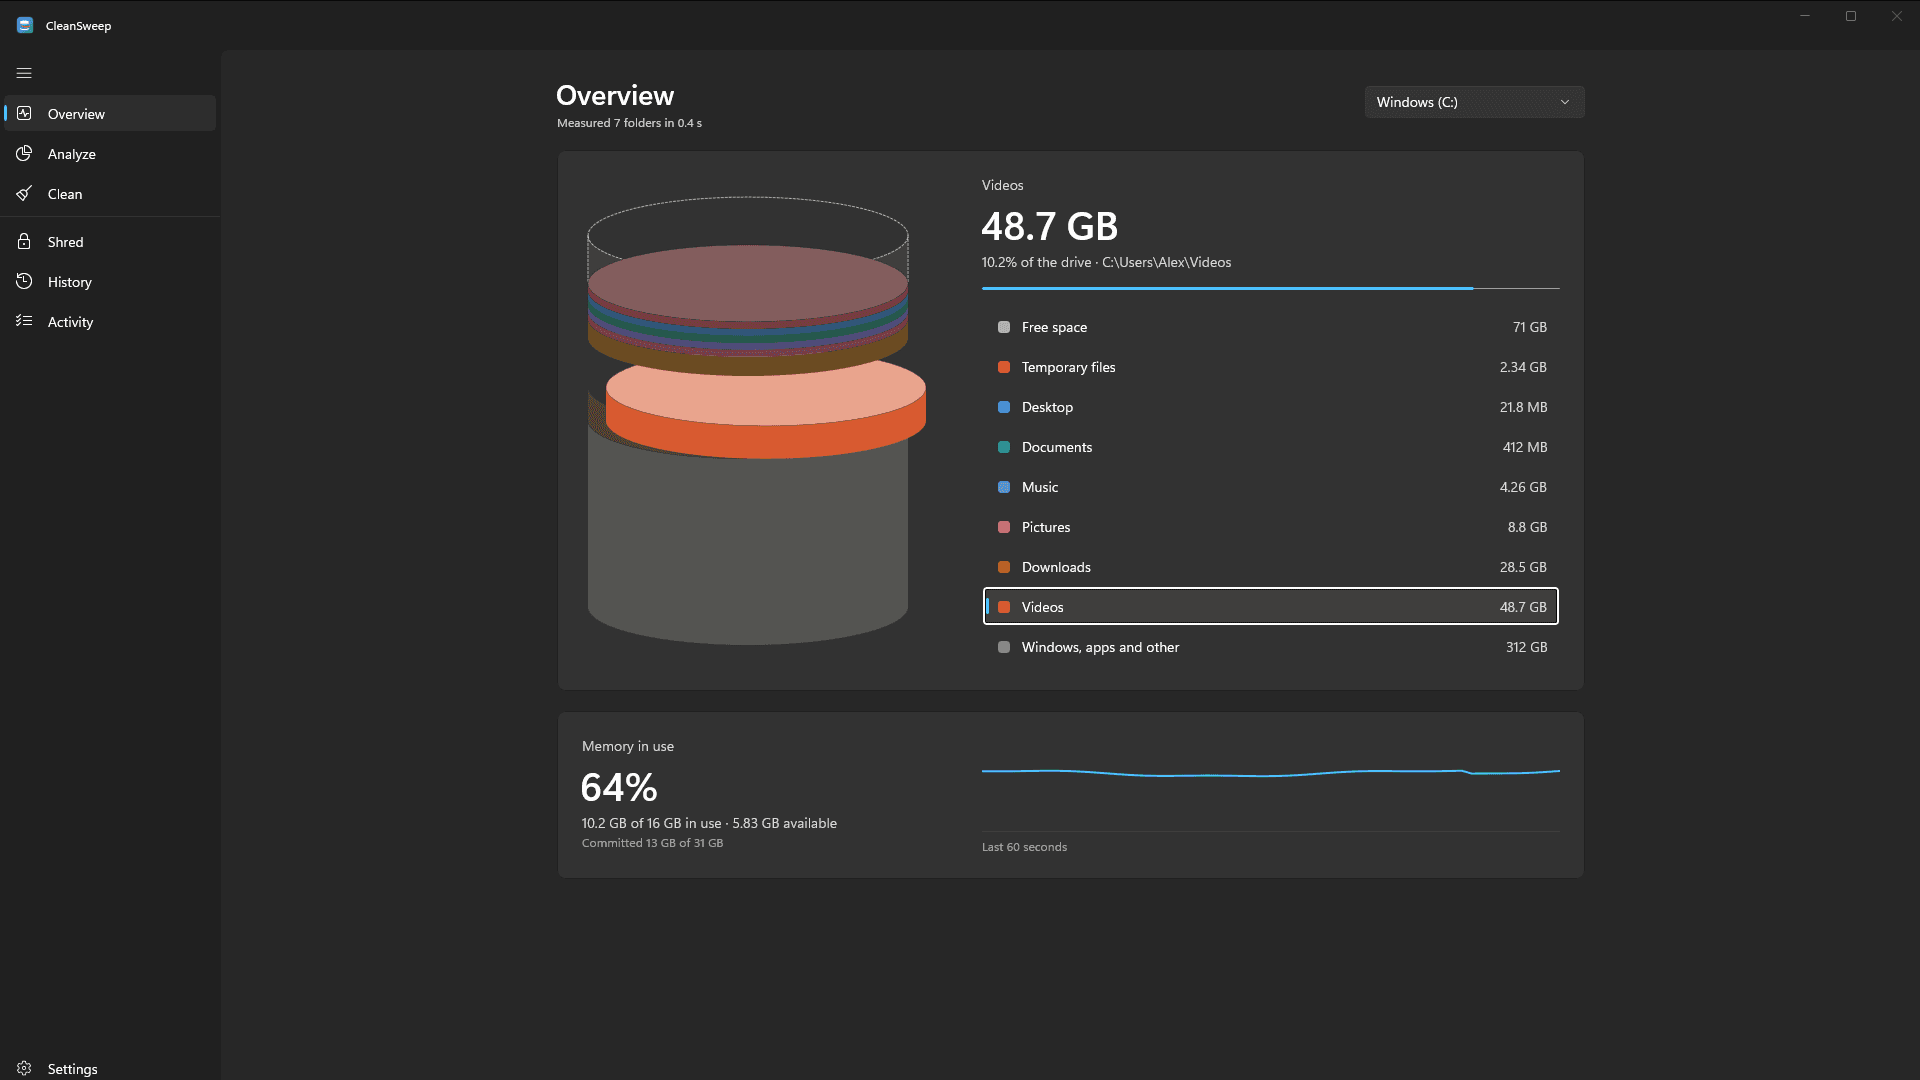Screen dimensions: 1920x1080
Task: Select the Desktop storage row
Action: (x=1271, y=407)
